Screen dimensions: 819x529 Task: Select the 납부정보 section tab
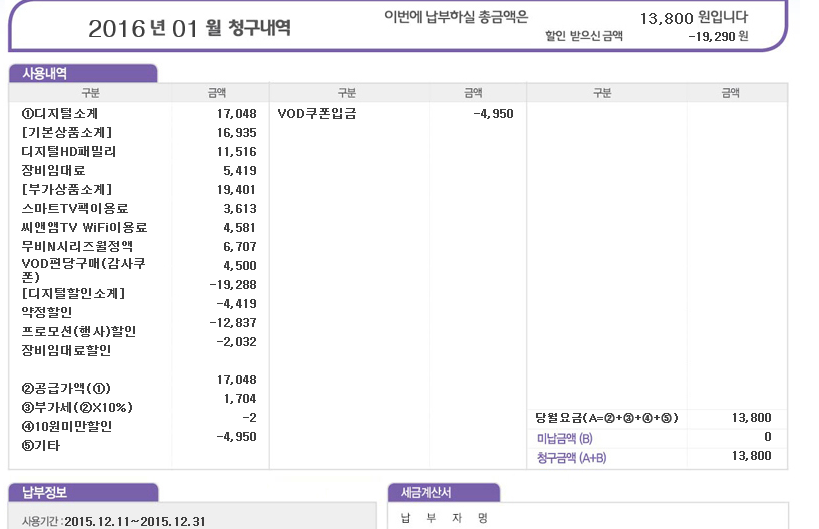tap(45, 492)
